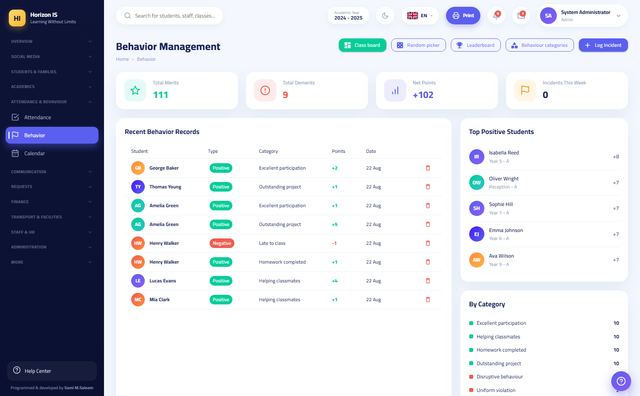
Task: Open the Random picker
Action: (418, 45)
